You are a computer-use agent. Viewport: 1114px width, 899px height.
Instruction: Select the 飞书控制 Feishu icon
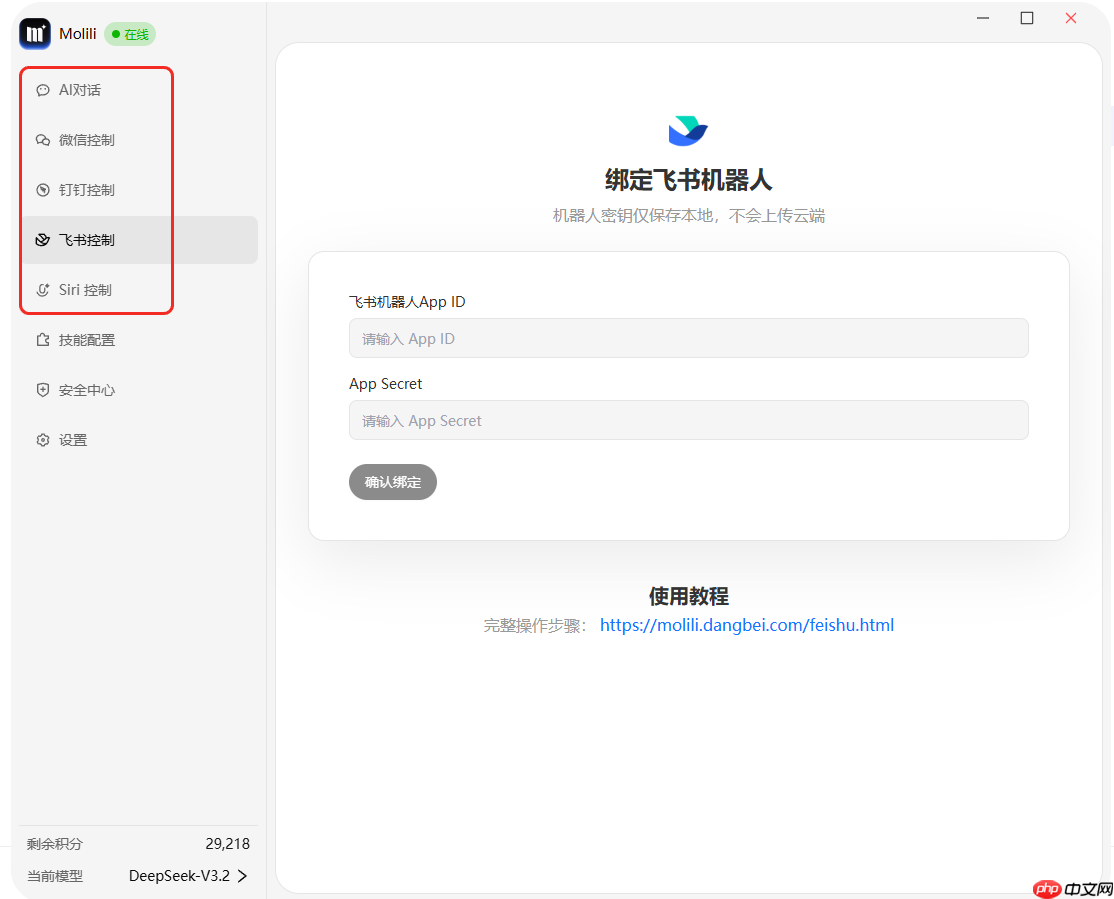(x=42, y=239)
